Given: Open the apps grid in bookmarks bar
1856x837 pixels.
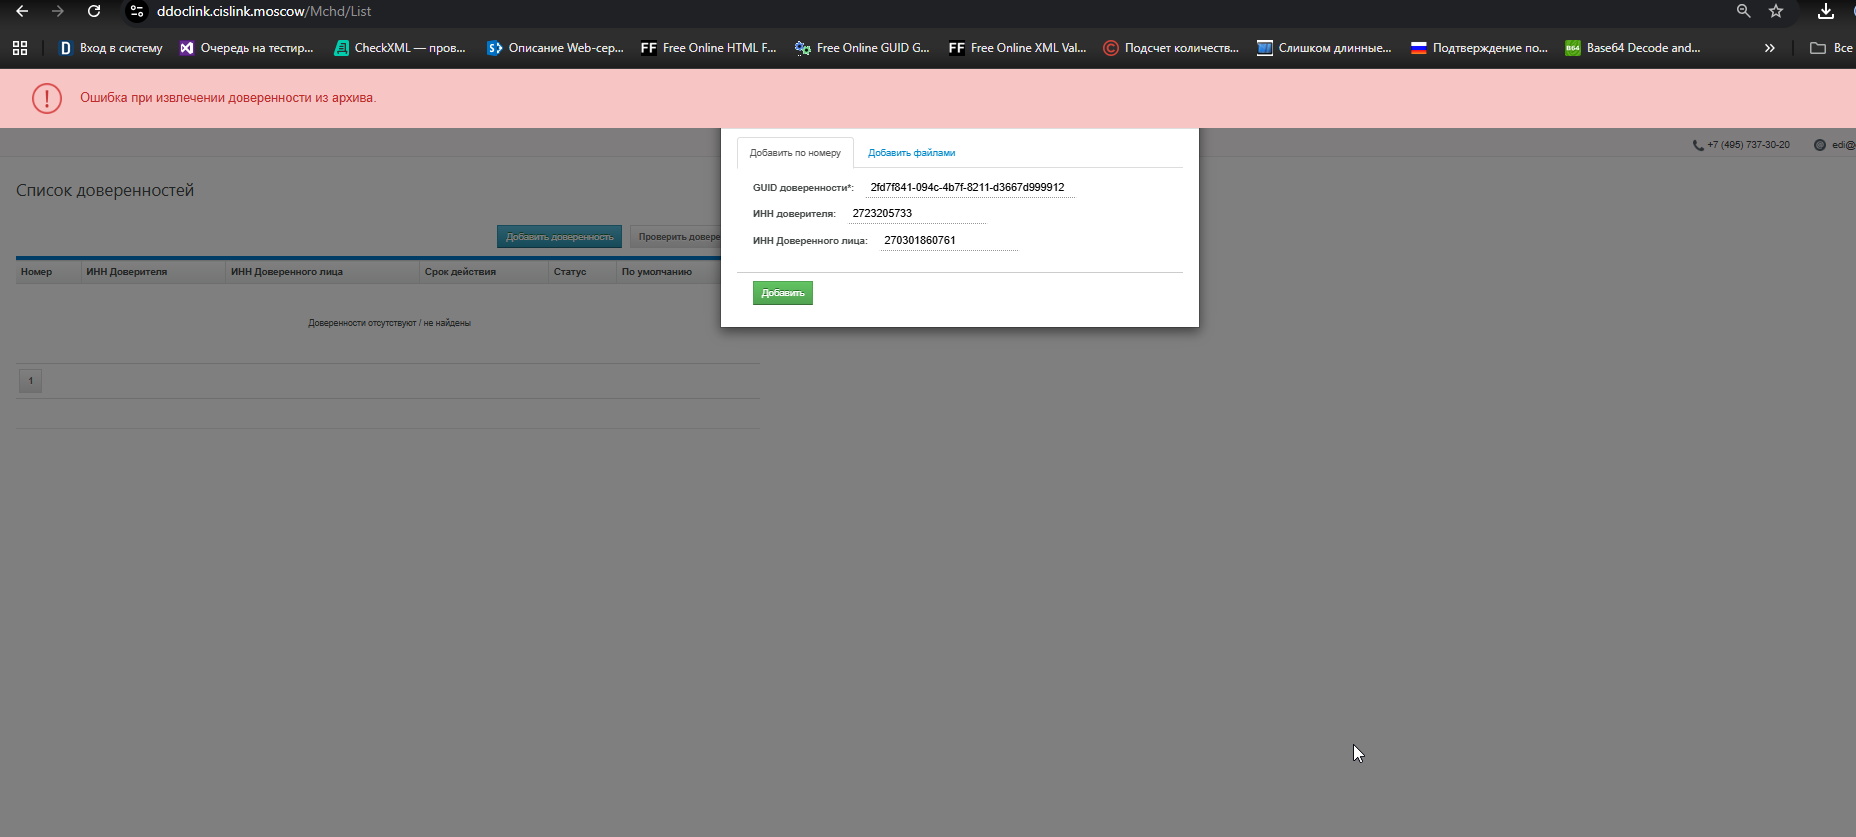Looking at the screenshot, I should tap(20, 48).
